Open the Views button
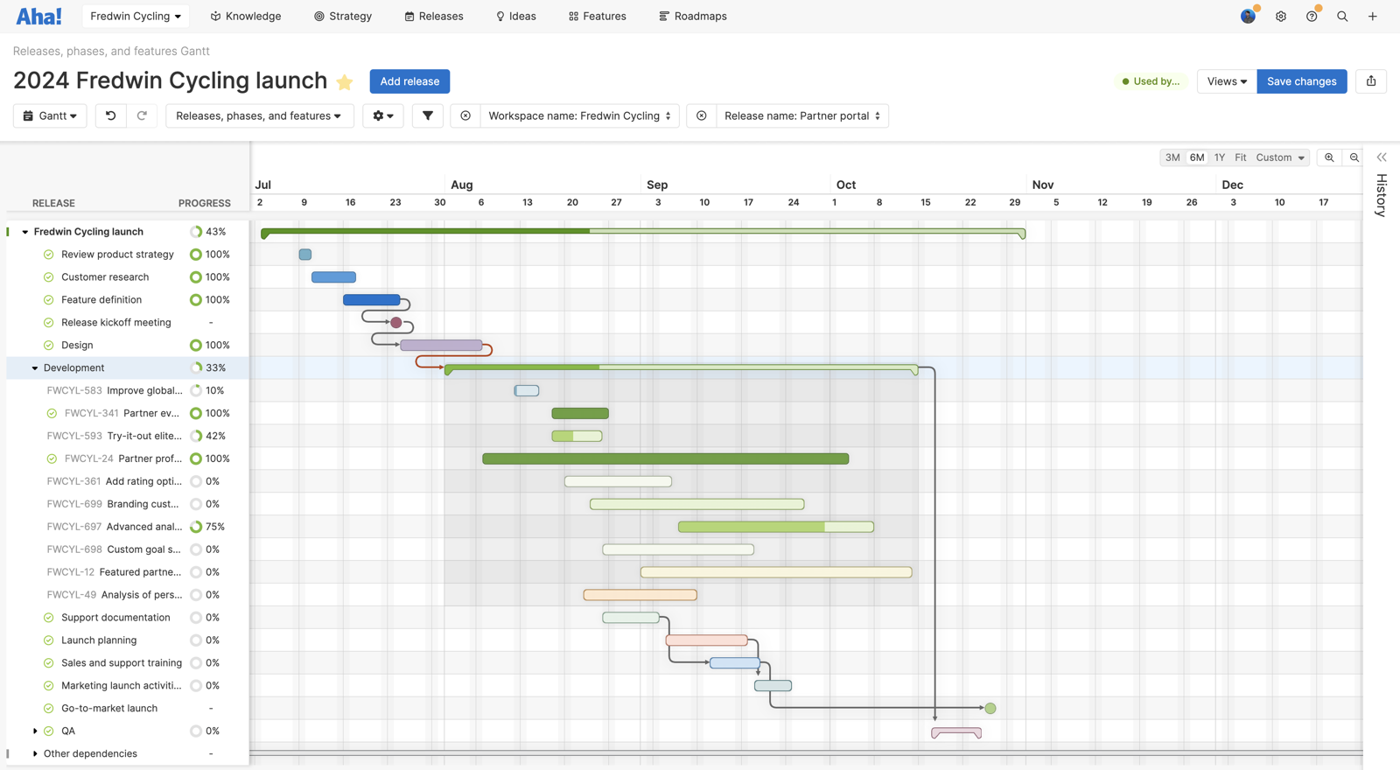The width and height of the screenshot is (1400, 770). tap(1227, 81)
